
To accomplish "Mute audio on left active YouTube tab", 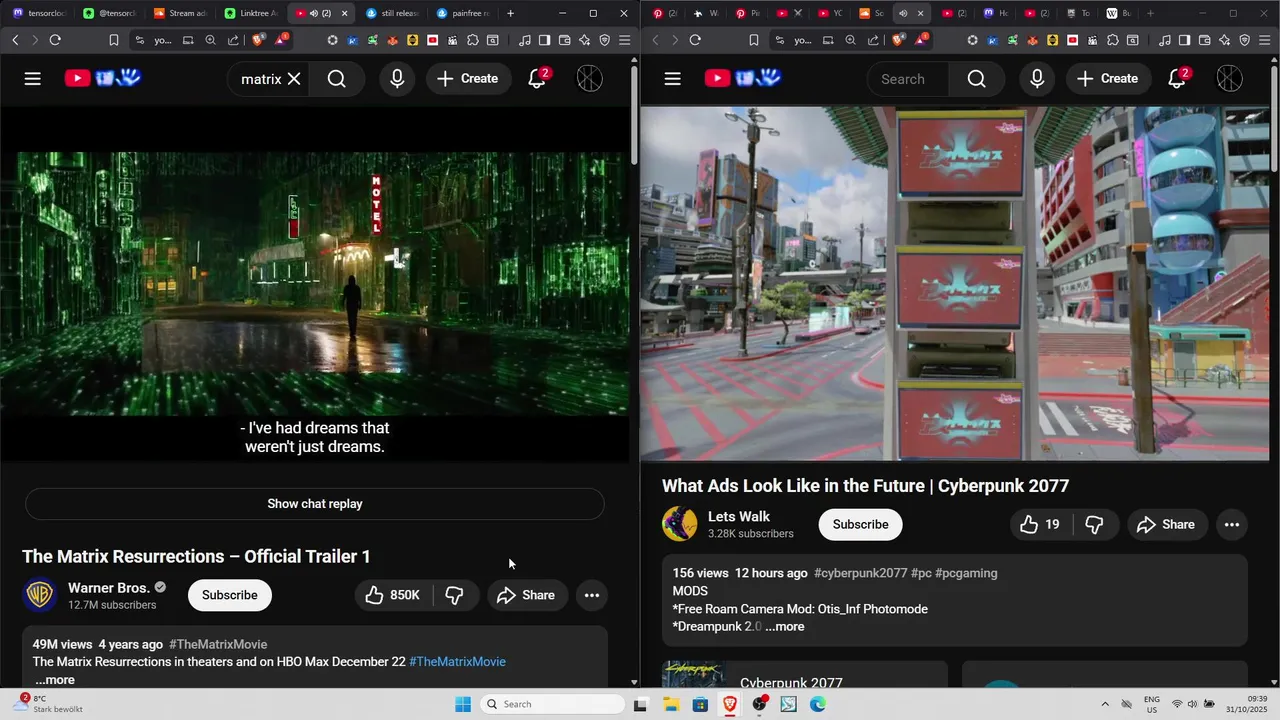I will [314, 13].
